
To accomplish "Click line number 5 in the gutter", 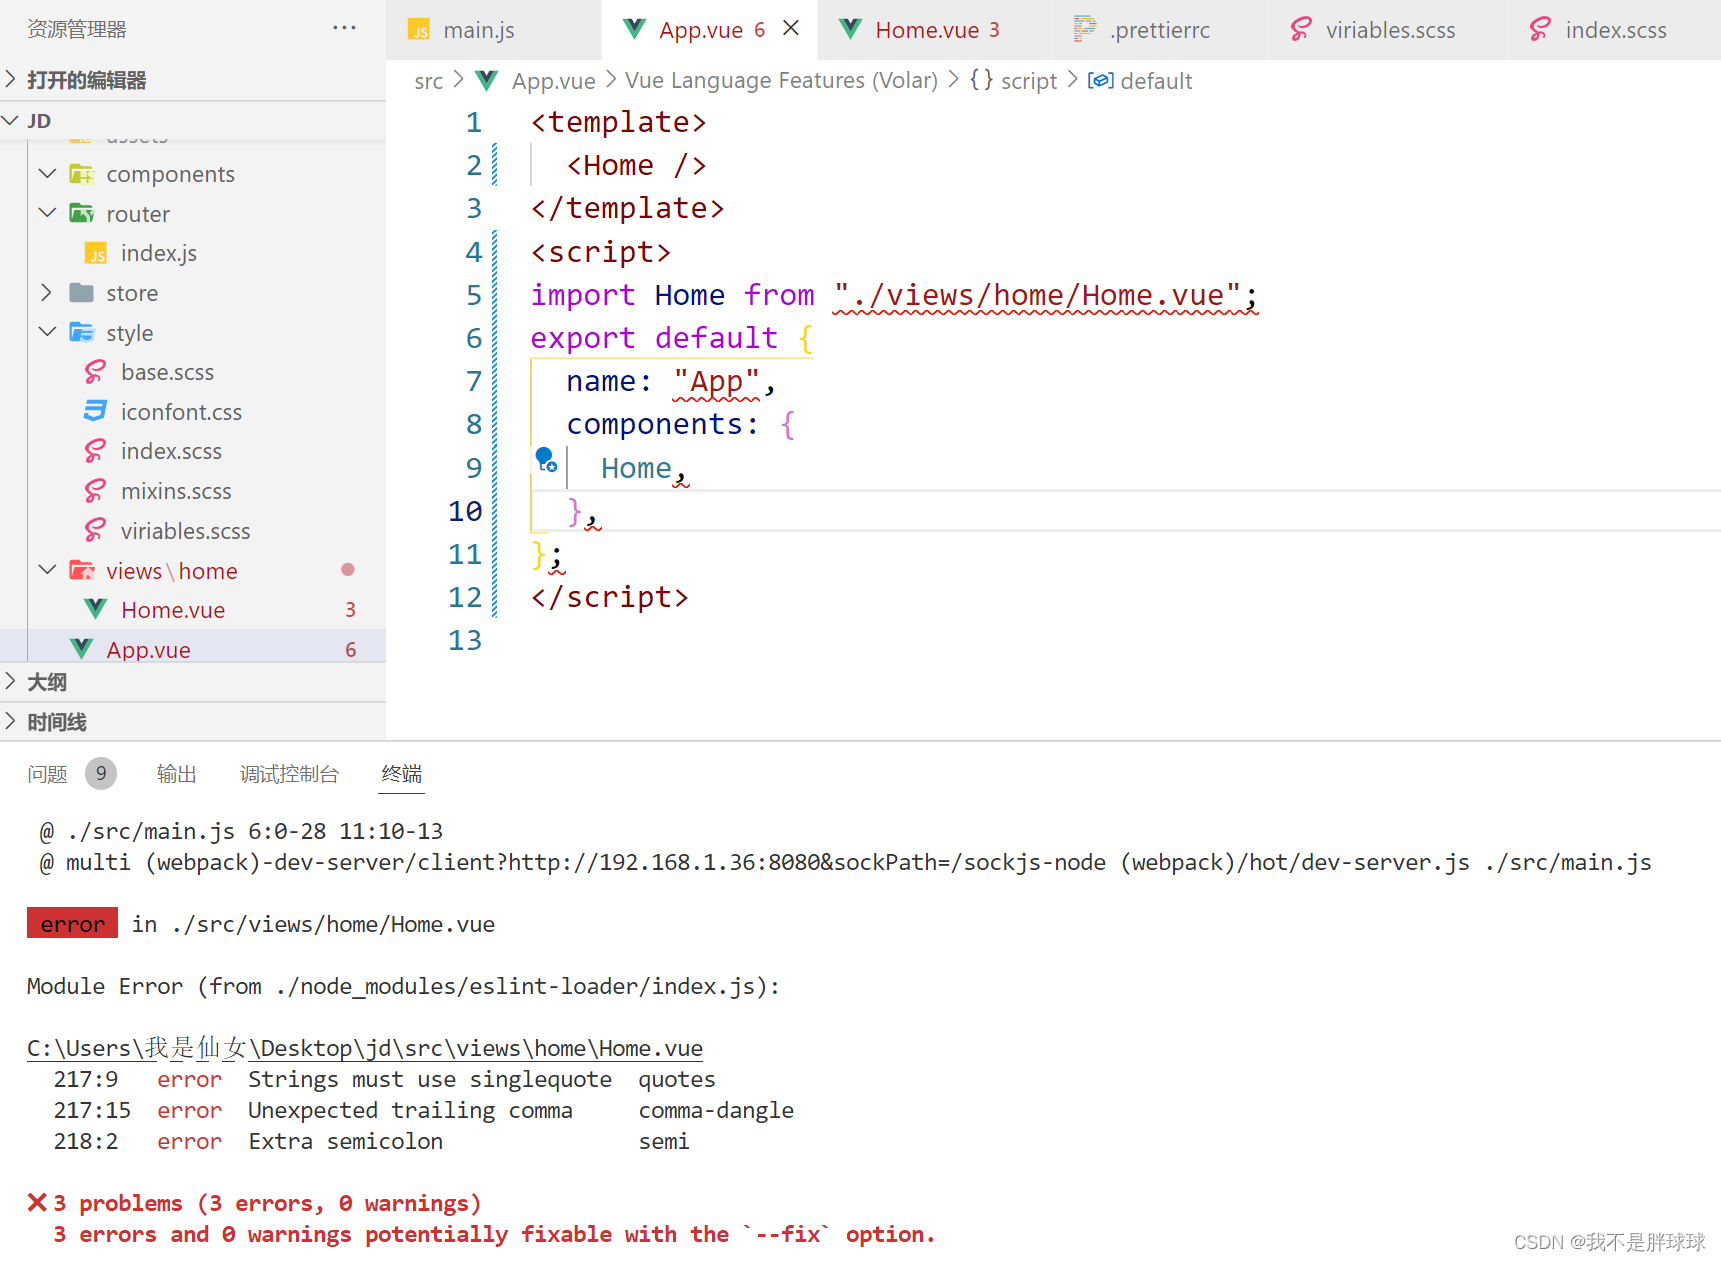I will click(473, 295).
